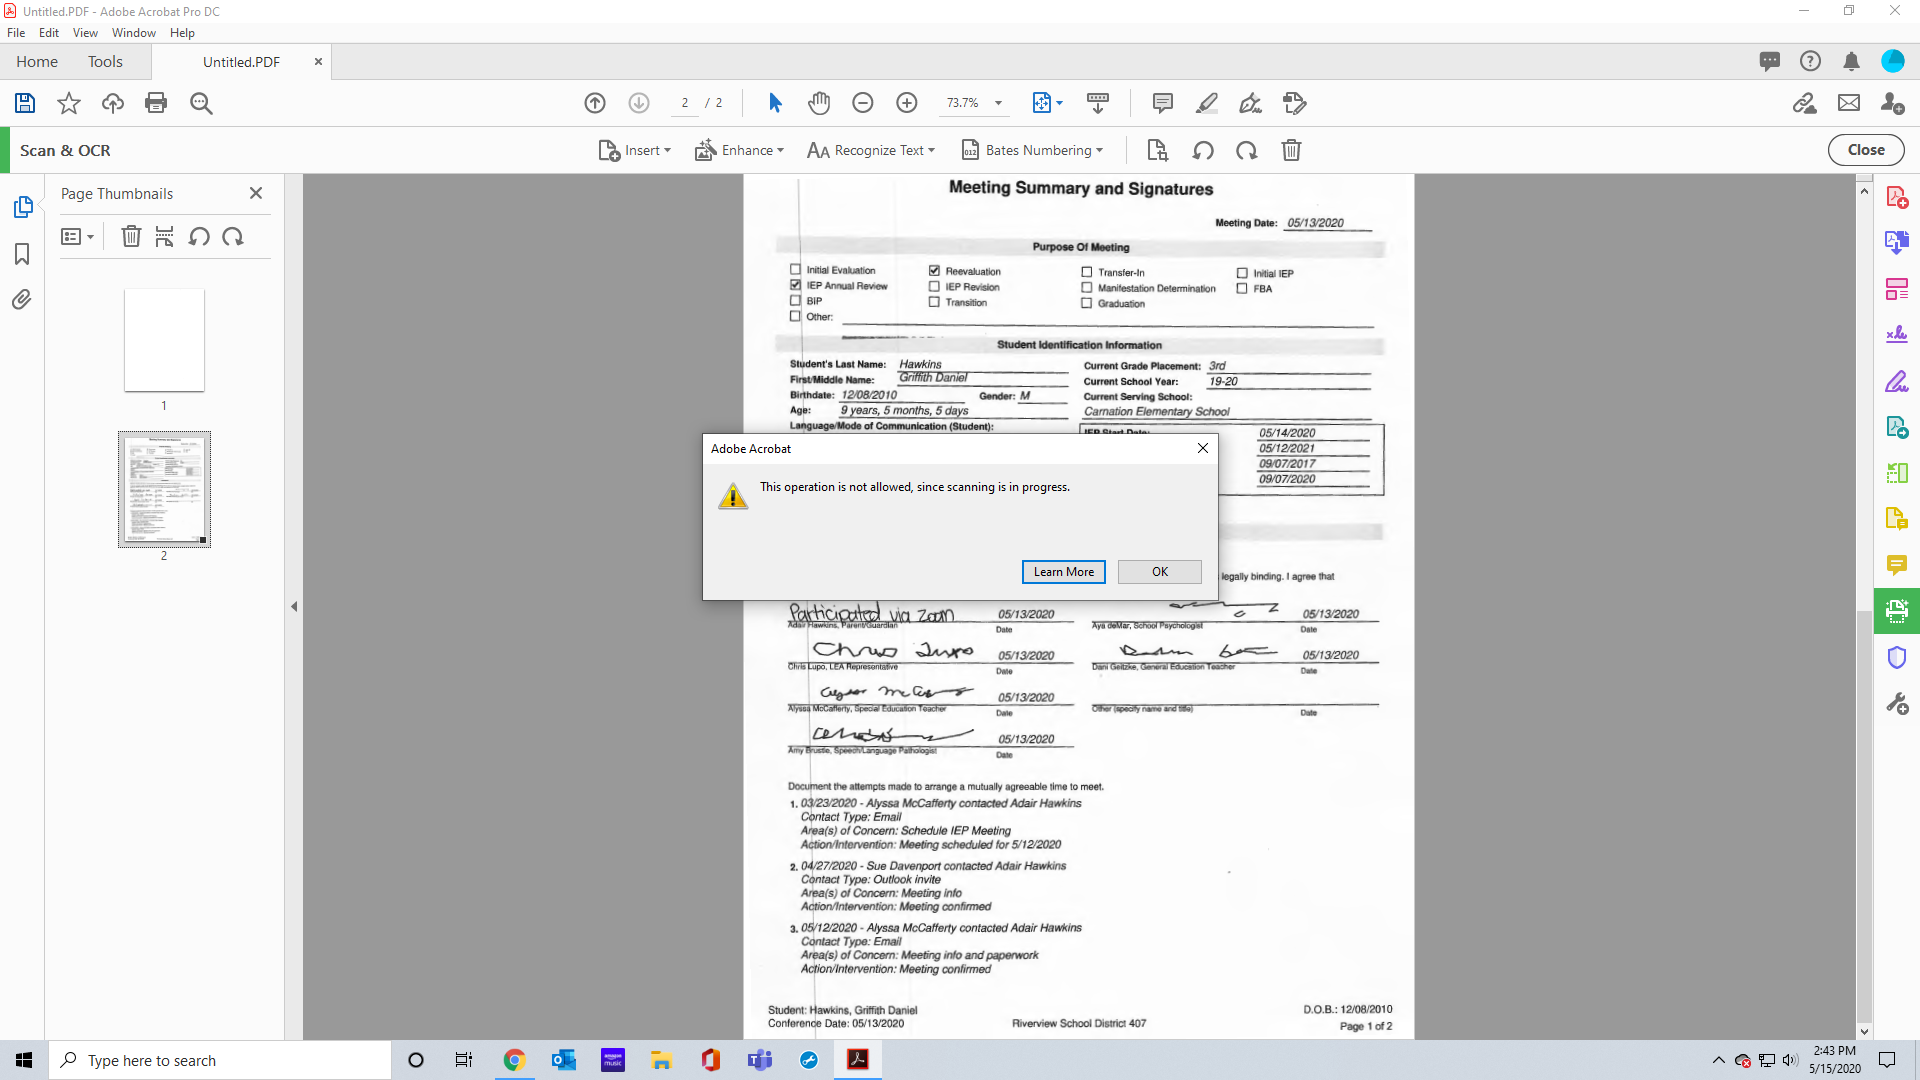The height and width of the screenshot is (1080, 1920).
Task: Click OK in the Adobe Acrobat dialog
Action: point(1159,572)
